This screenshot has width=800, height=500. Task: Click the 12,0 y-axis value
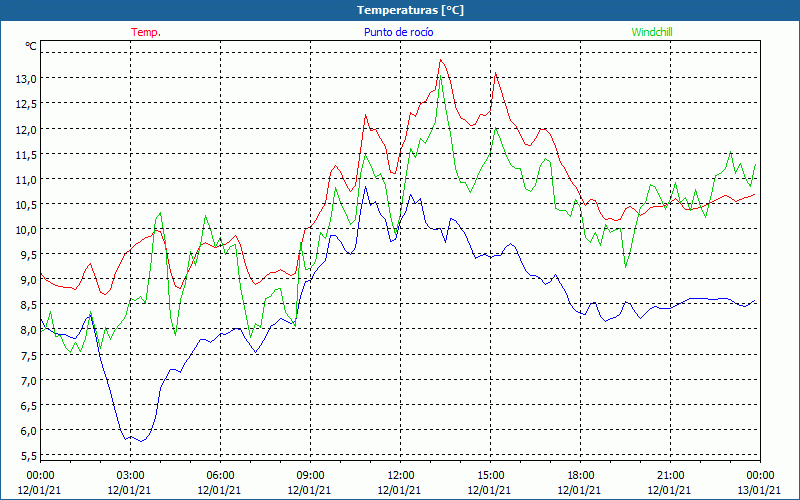point(28,129)
